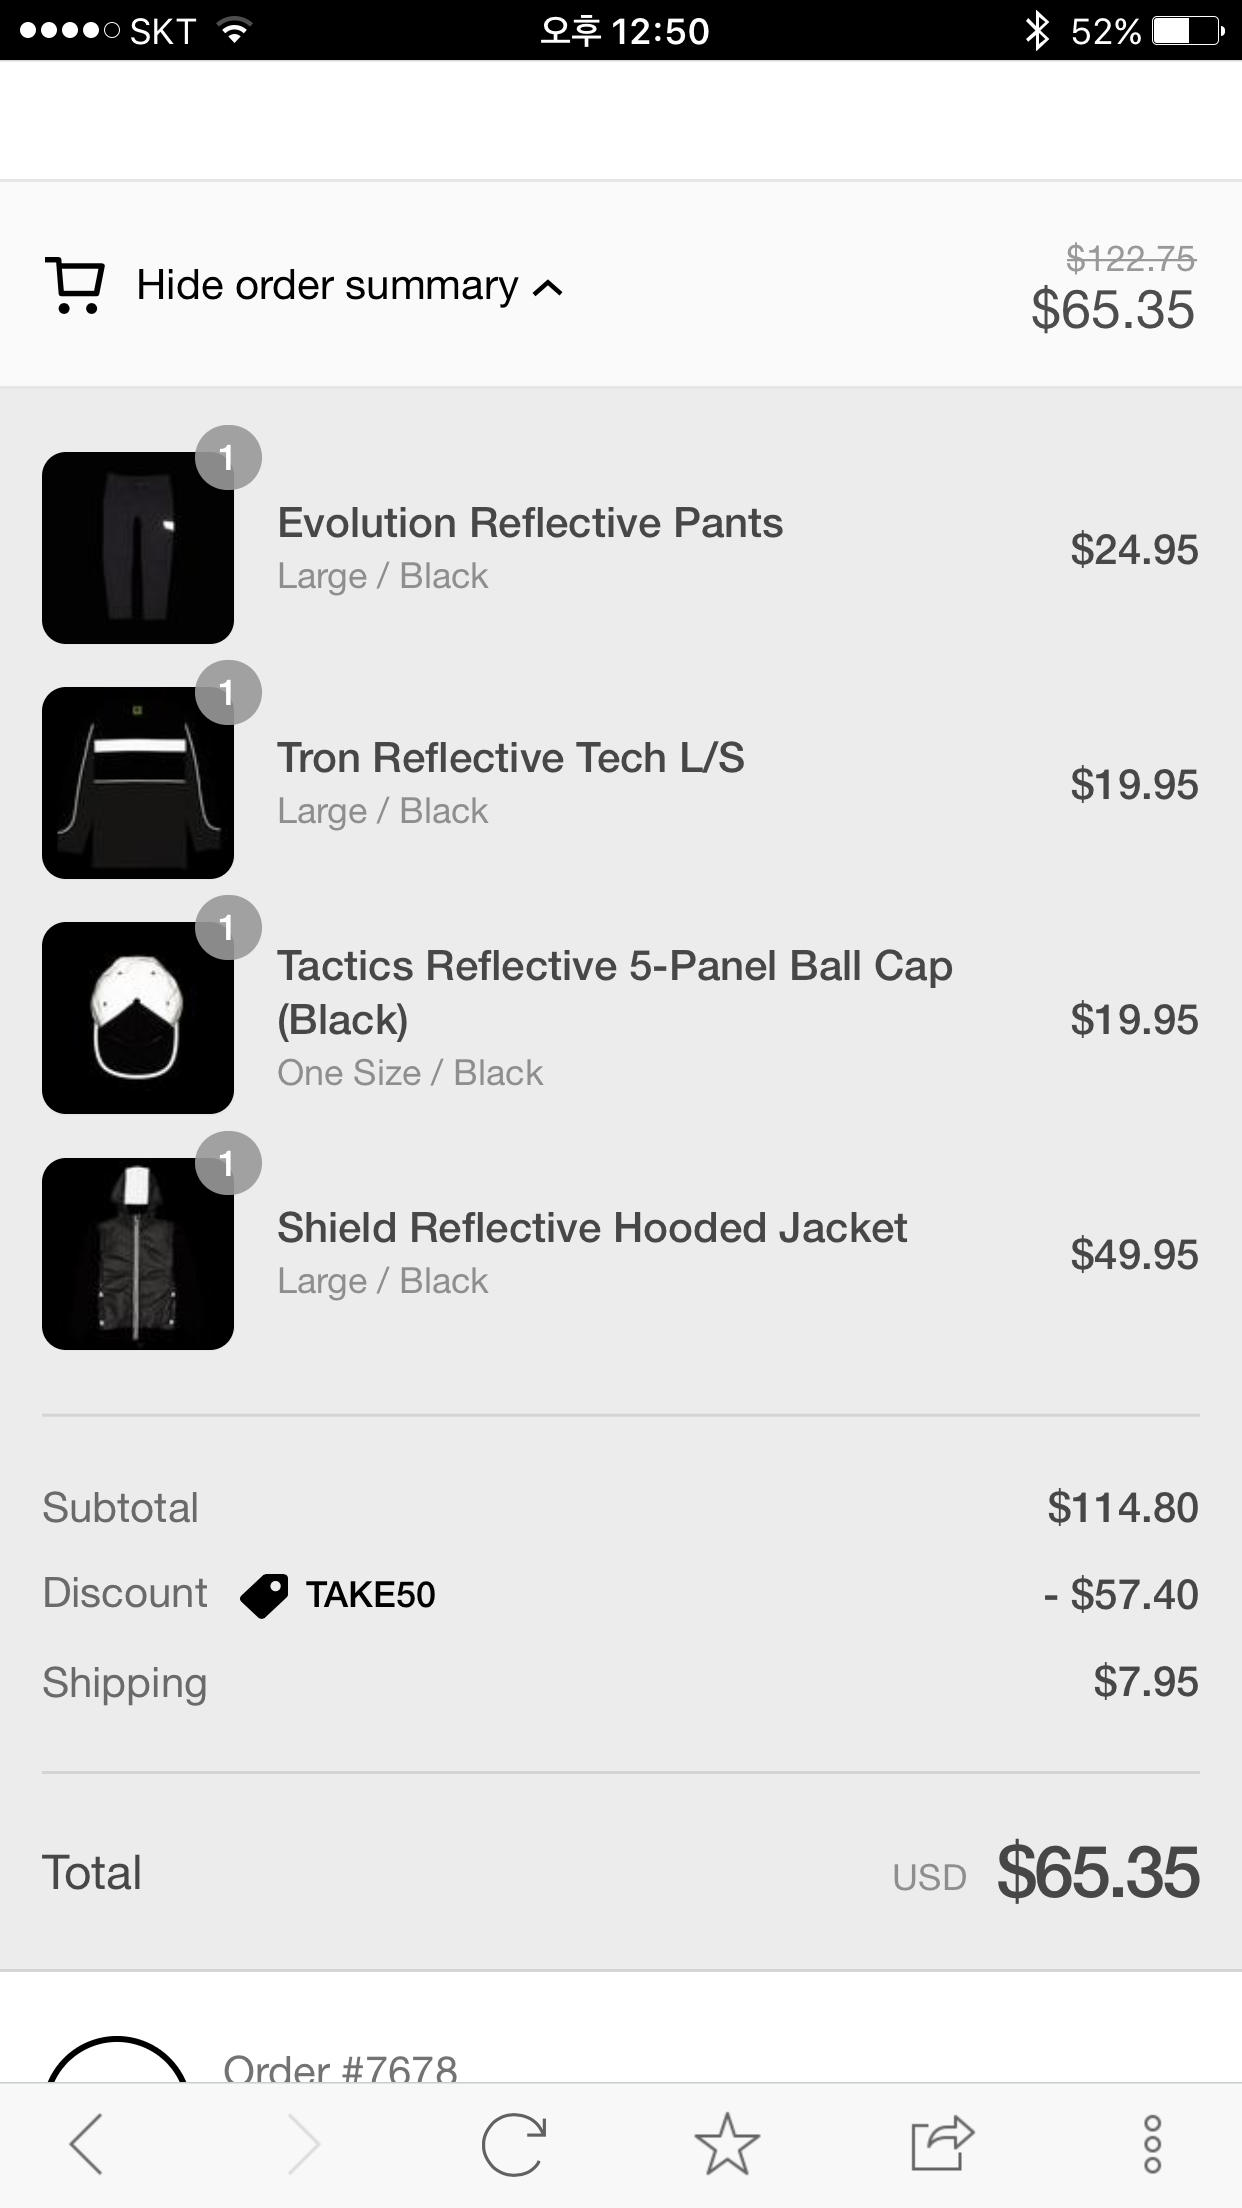Tap the TAKE50 discount code text
The image size is (1242, 2208).
[x=370, y=1595]
